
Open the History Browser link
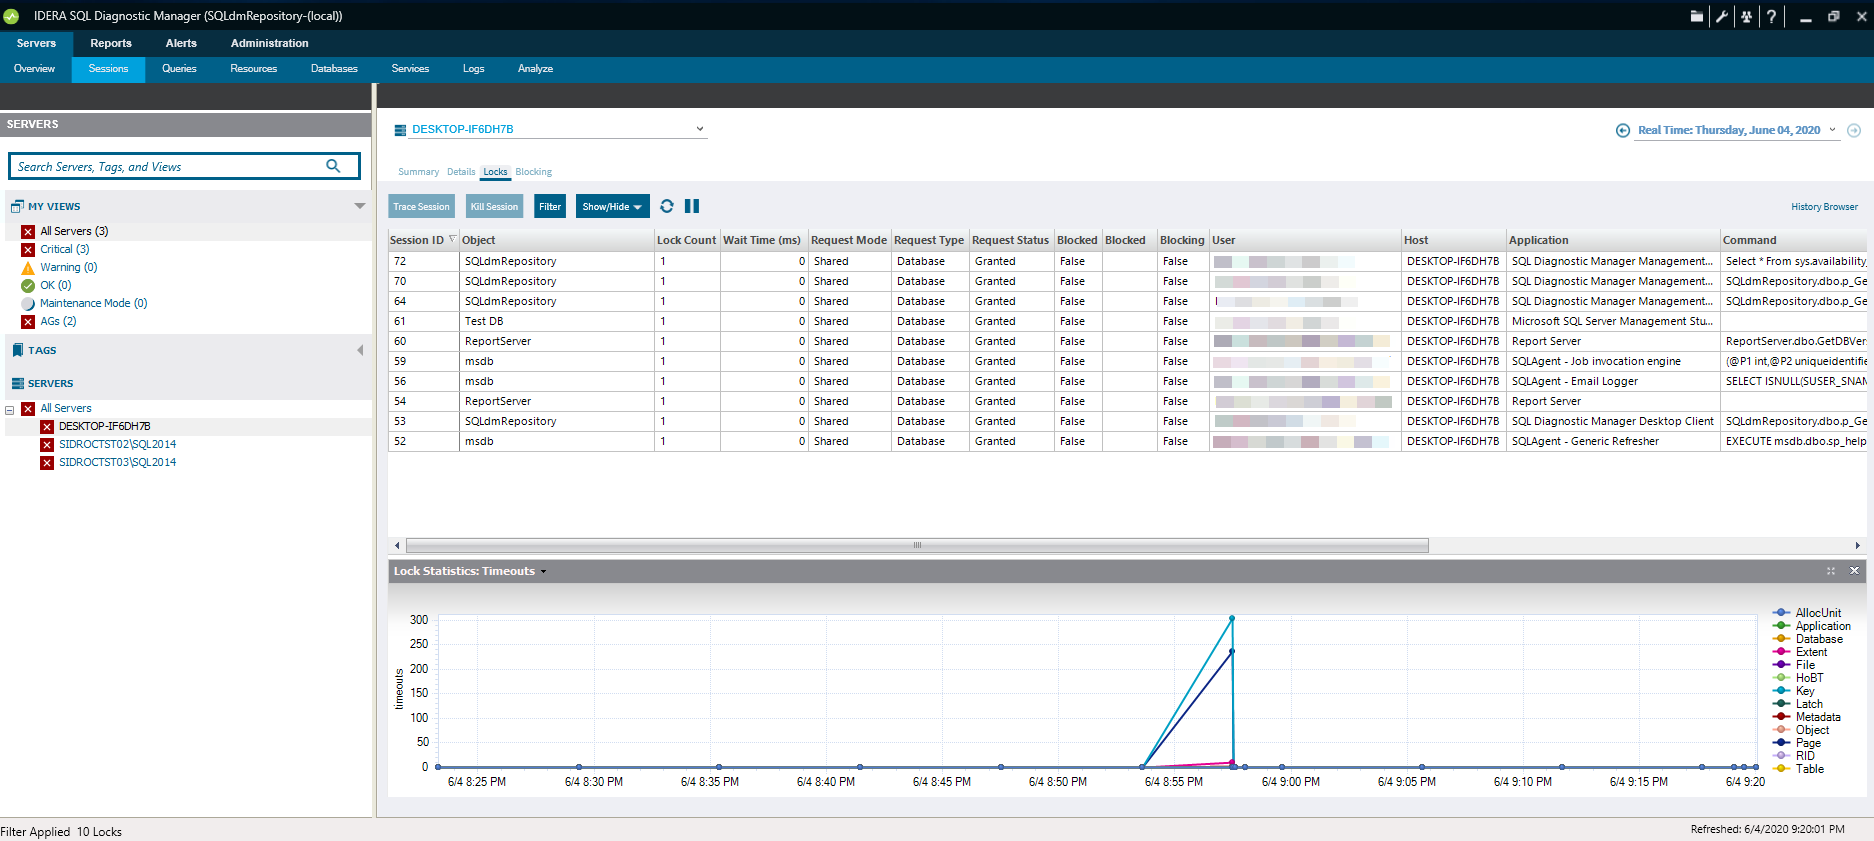point(1824,207)
